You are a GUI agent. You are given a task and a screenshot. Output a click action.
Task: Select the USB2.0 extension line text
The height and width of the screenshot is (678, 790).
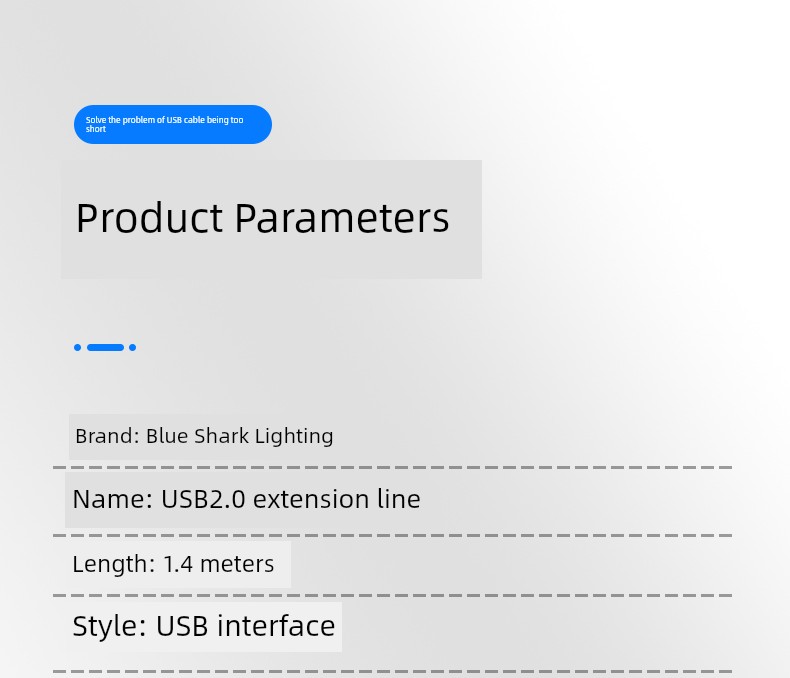click(x=291, y=500)
